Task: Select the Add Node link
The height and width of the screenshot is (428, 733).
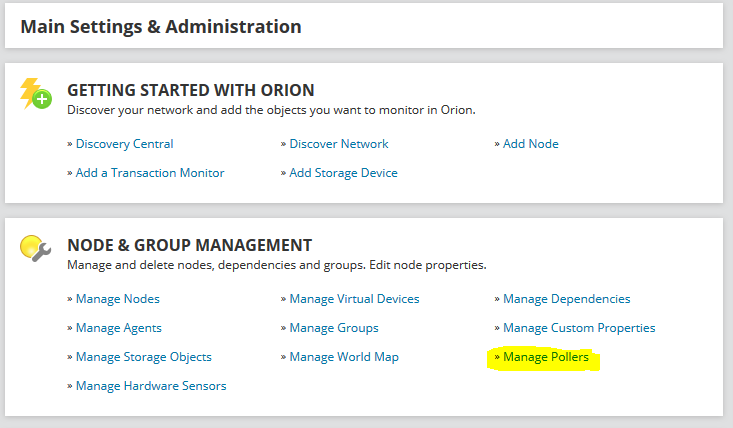Action: tap(531, 144)
